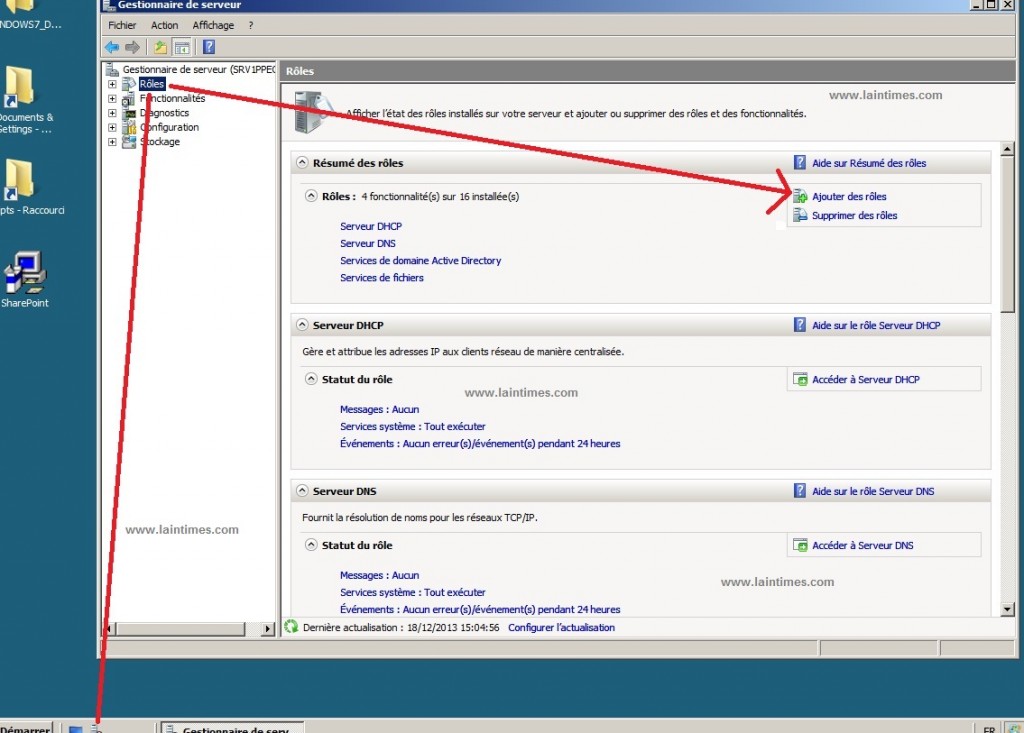Screen dimensions: 1024x733
Task: Click help icon beside Aide sur Résumé des rôles
Action: tap(800, 163)
